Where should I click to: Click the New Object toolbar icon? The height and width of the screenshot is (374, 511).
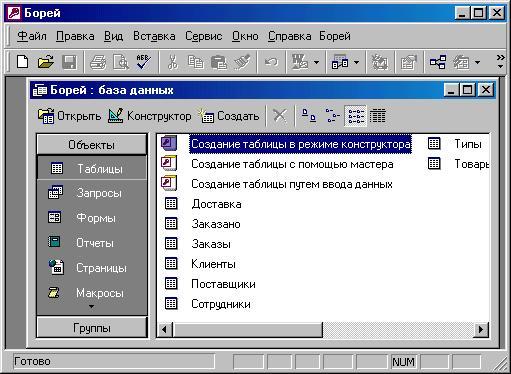tap(461, 62)
